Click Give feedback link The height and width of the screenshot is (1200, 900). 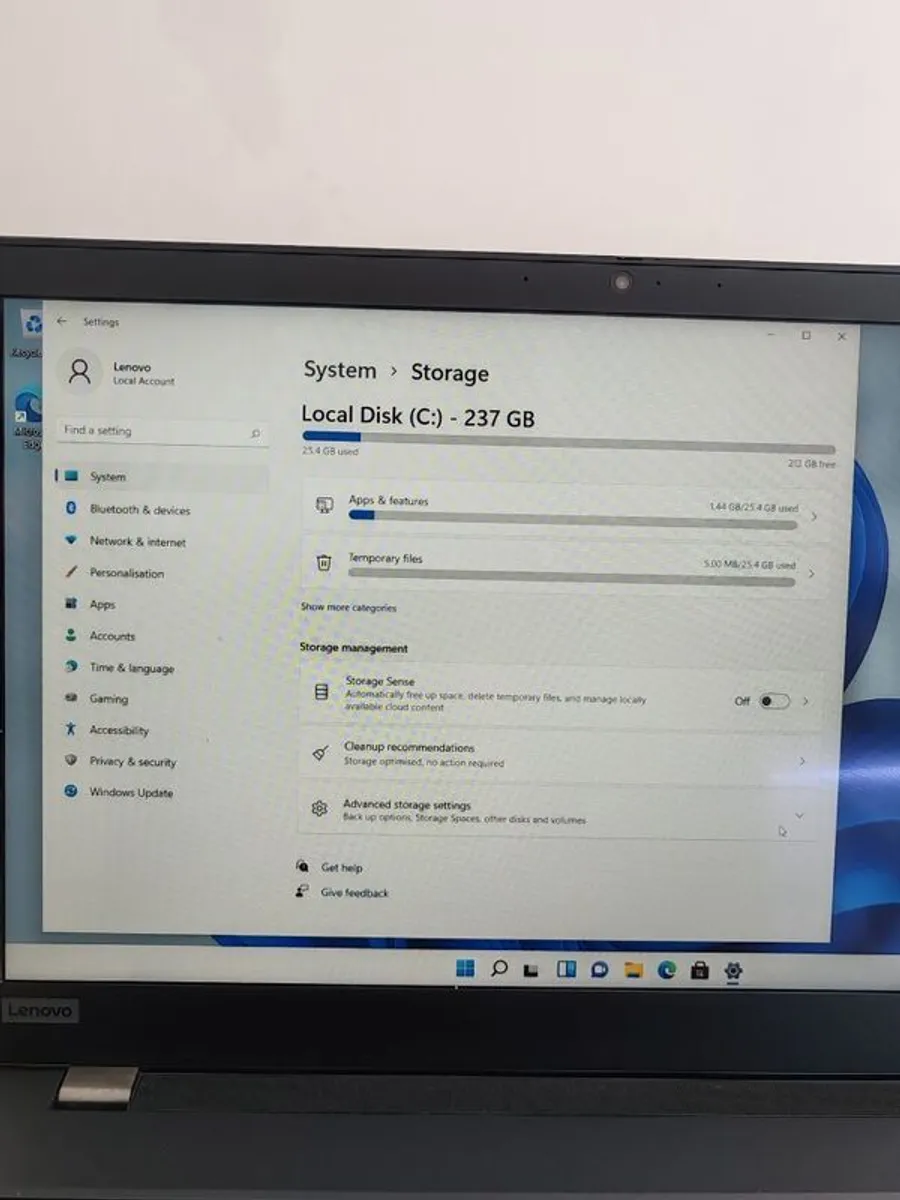click(x=354, y=893)
